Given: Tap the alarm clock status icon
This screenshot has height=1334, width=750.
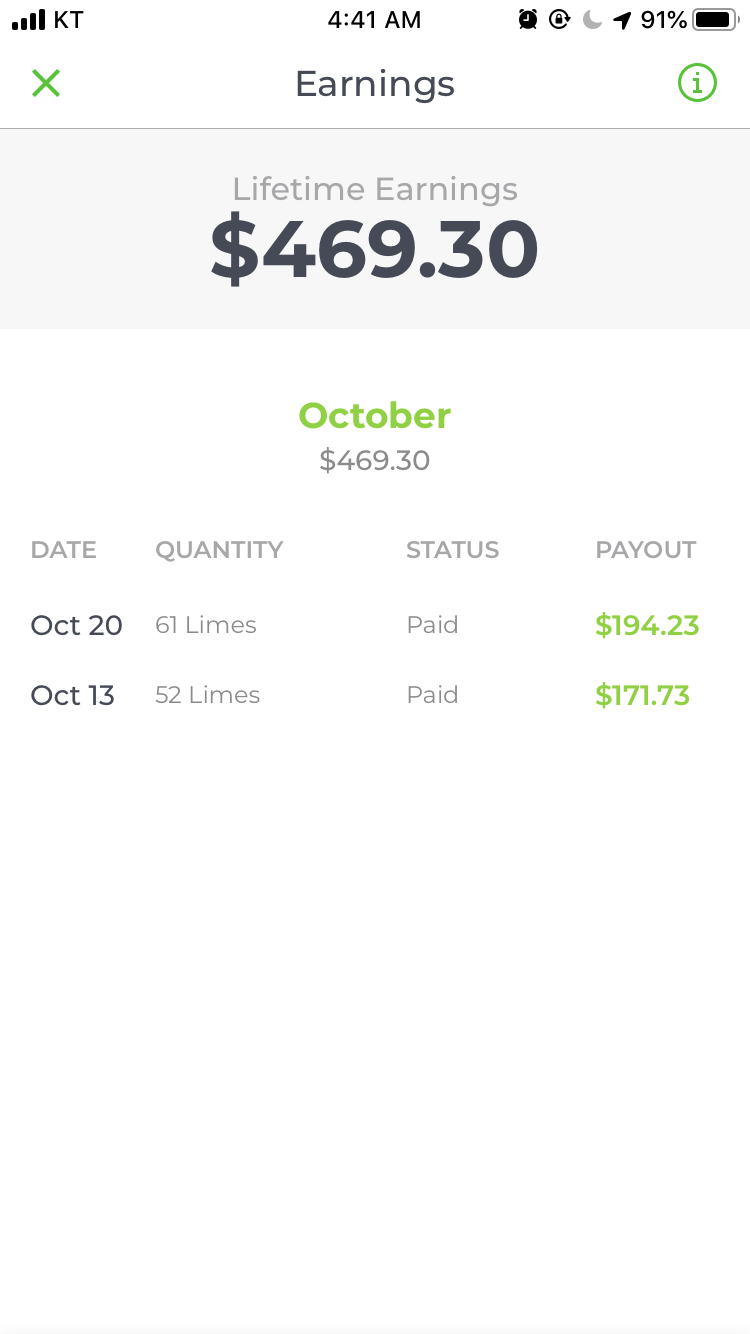Looking at the screenshot, I should click(x=528, y=19).
